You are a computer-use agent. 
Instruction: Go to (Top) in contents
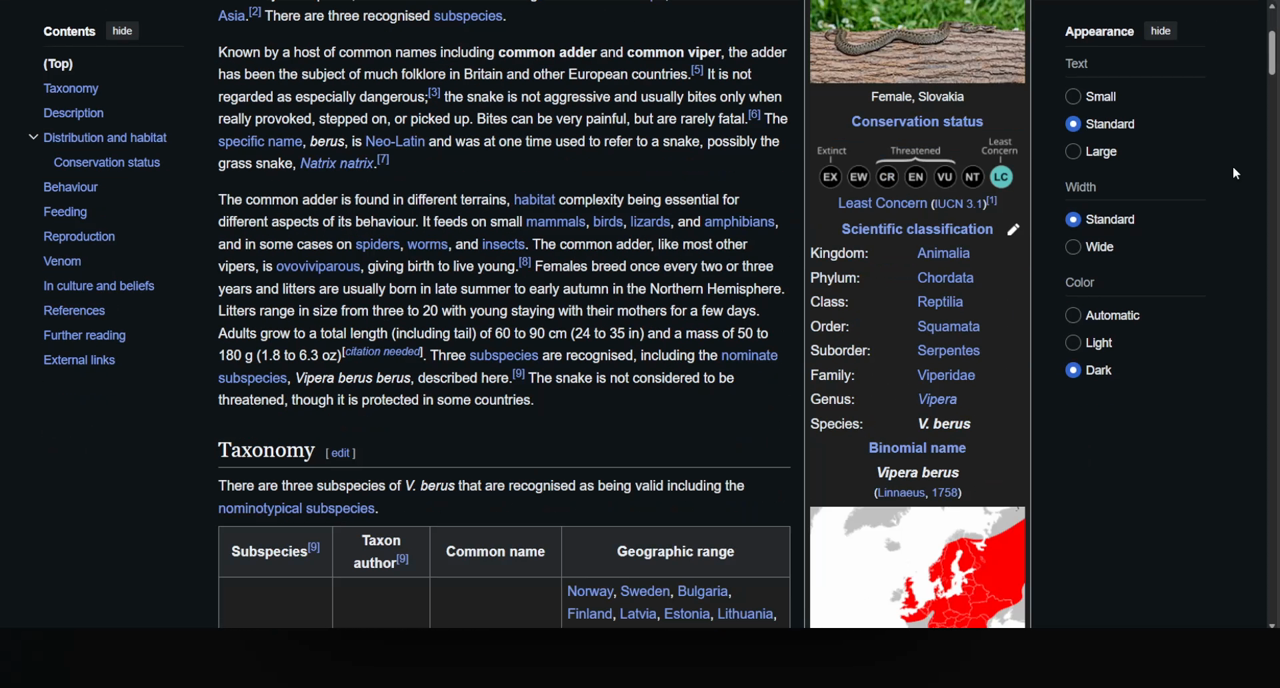(58, 64)
